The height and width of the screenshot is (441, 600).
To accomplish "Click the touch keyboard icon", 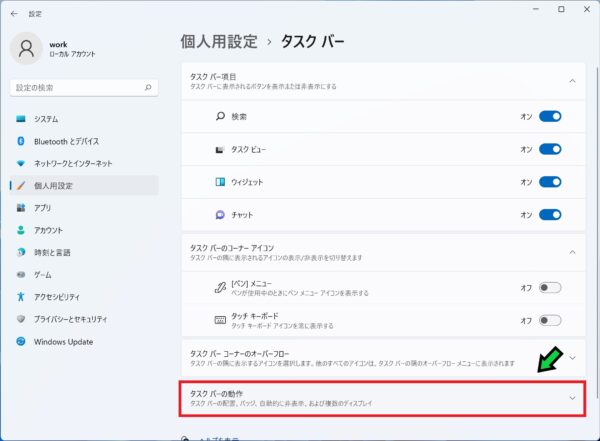I will (220, 320).
